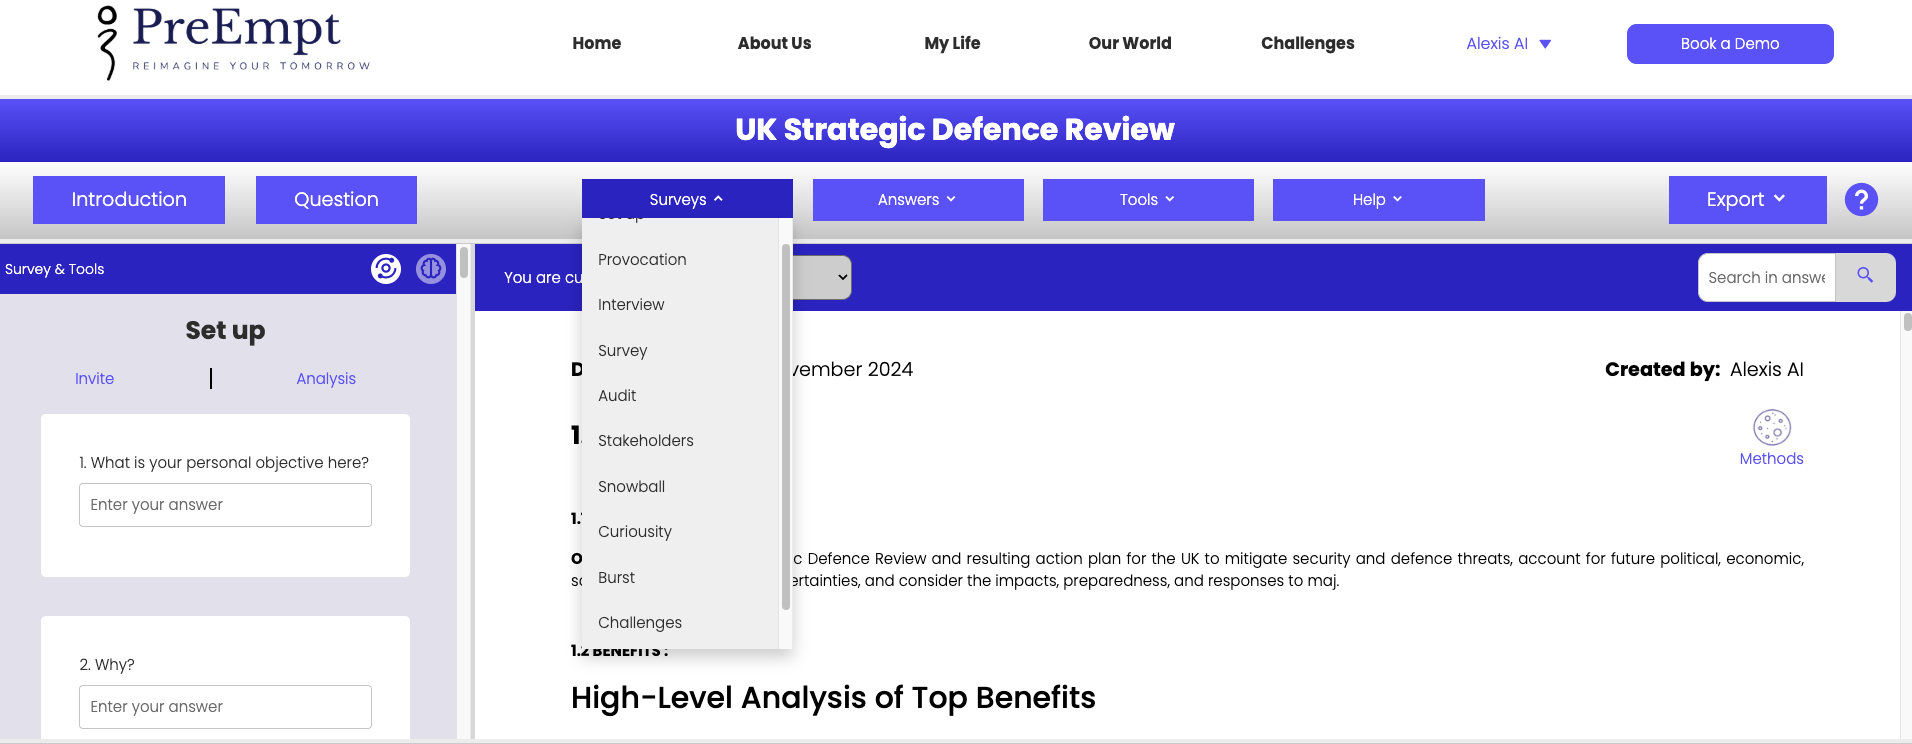Open the Answers dropdown
The height and width of the screenshot is (744, 1912).
point(917,200)
